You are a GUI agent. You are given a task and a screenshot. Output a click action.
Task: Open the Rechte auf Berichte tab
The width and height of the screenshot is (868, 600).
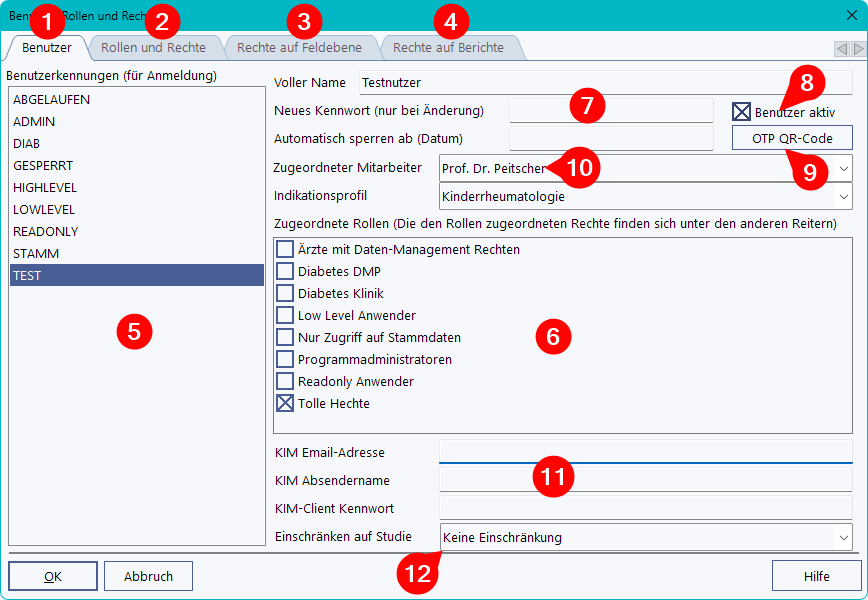pos(448,48)
